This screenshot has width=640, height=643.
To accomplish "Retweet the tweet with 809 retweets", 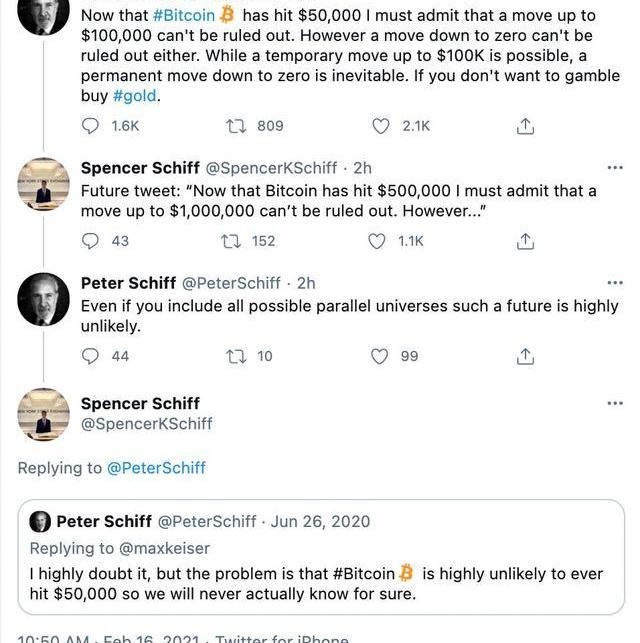I will [238, 126].
